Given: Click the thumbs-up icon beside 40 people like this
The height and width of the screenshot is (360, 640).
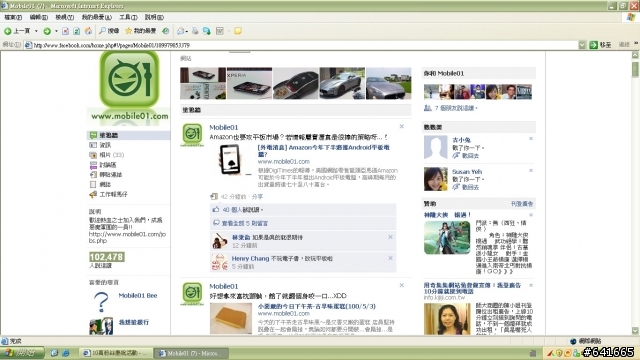Looking at the screenshot, I should pyautogui.click(x=216, y=209).
